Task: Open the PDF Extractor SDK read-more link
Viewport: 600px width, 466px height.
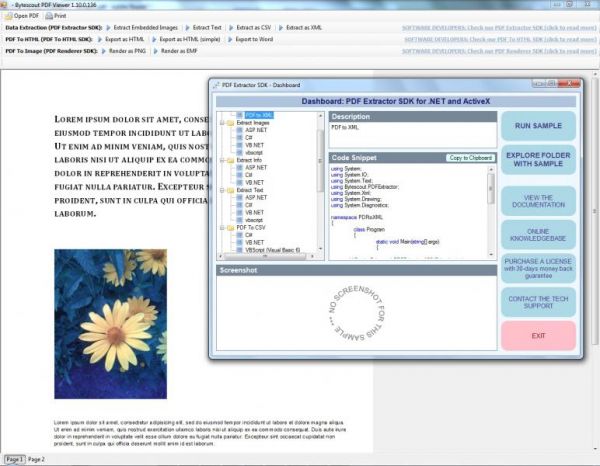Action: pyautogui.click(x=500, y=29)
